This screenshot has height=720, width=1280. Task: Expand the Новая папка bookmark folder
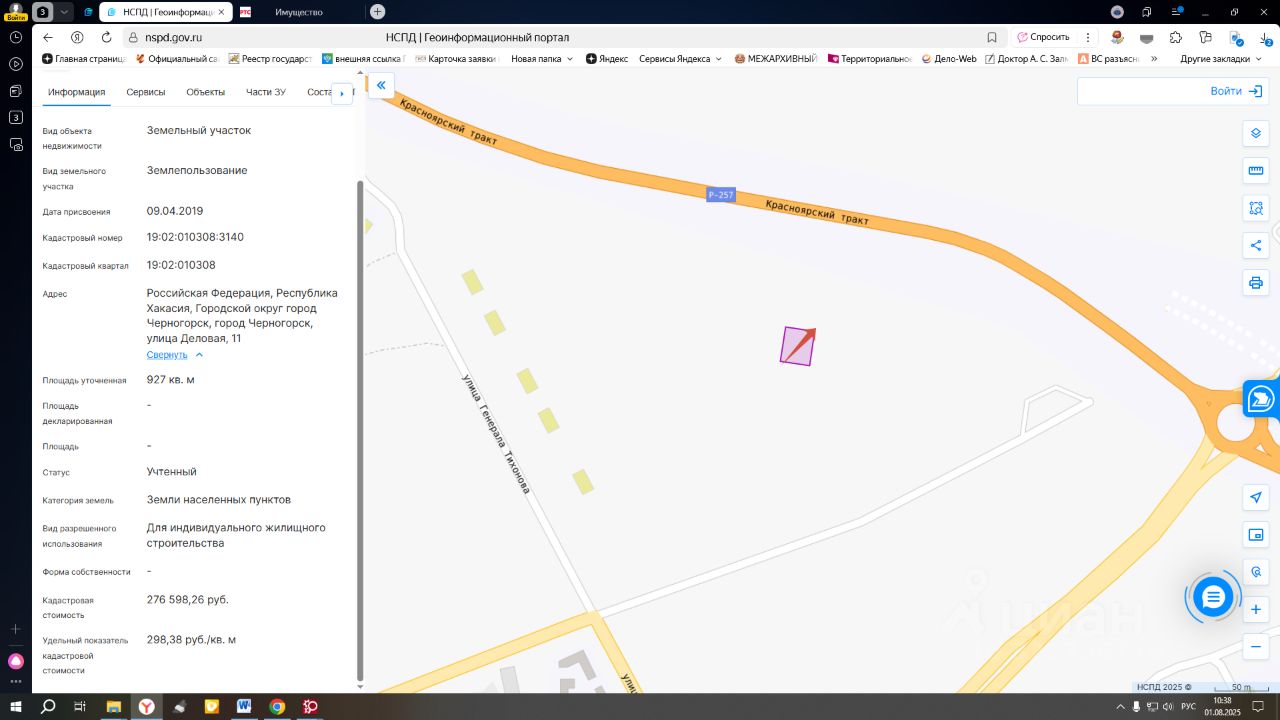tap(542, 59)
